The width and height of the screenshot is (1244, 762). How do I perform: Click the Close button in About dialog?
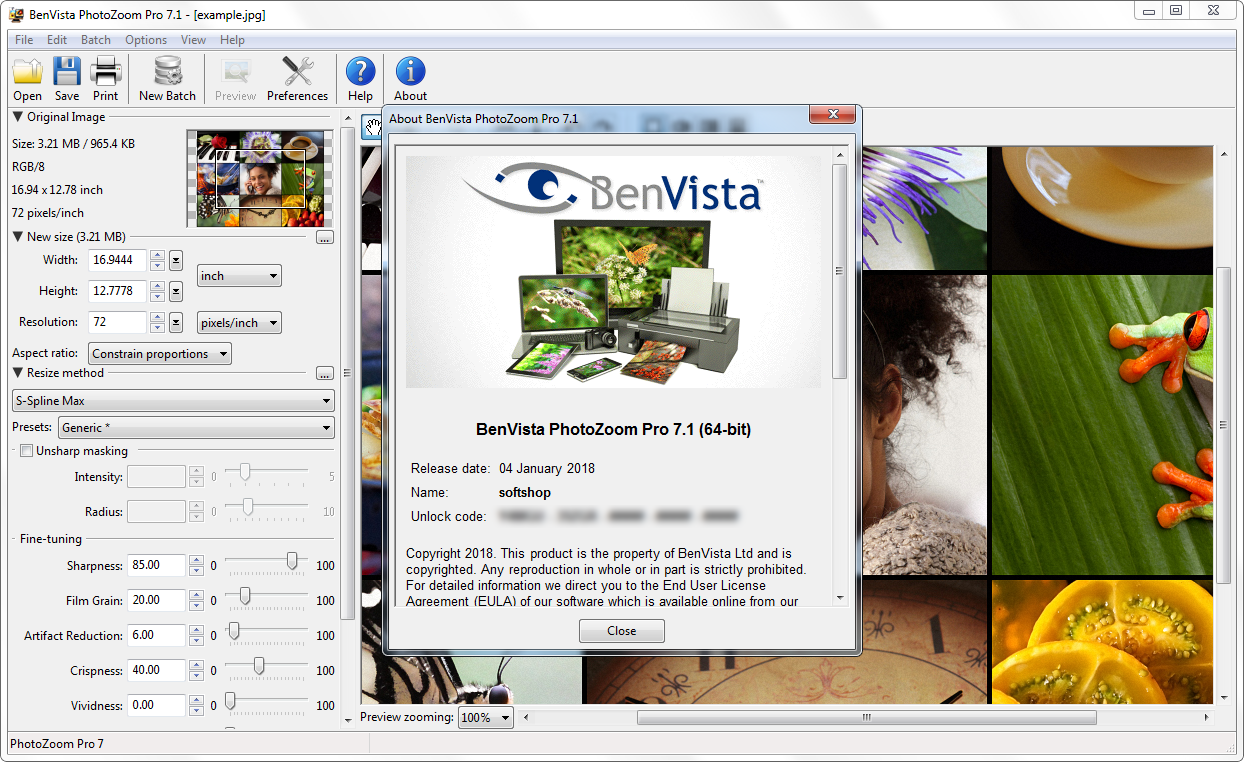click(621, 631)
